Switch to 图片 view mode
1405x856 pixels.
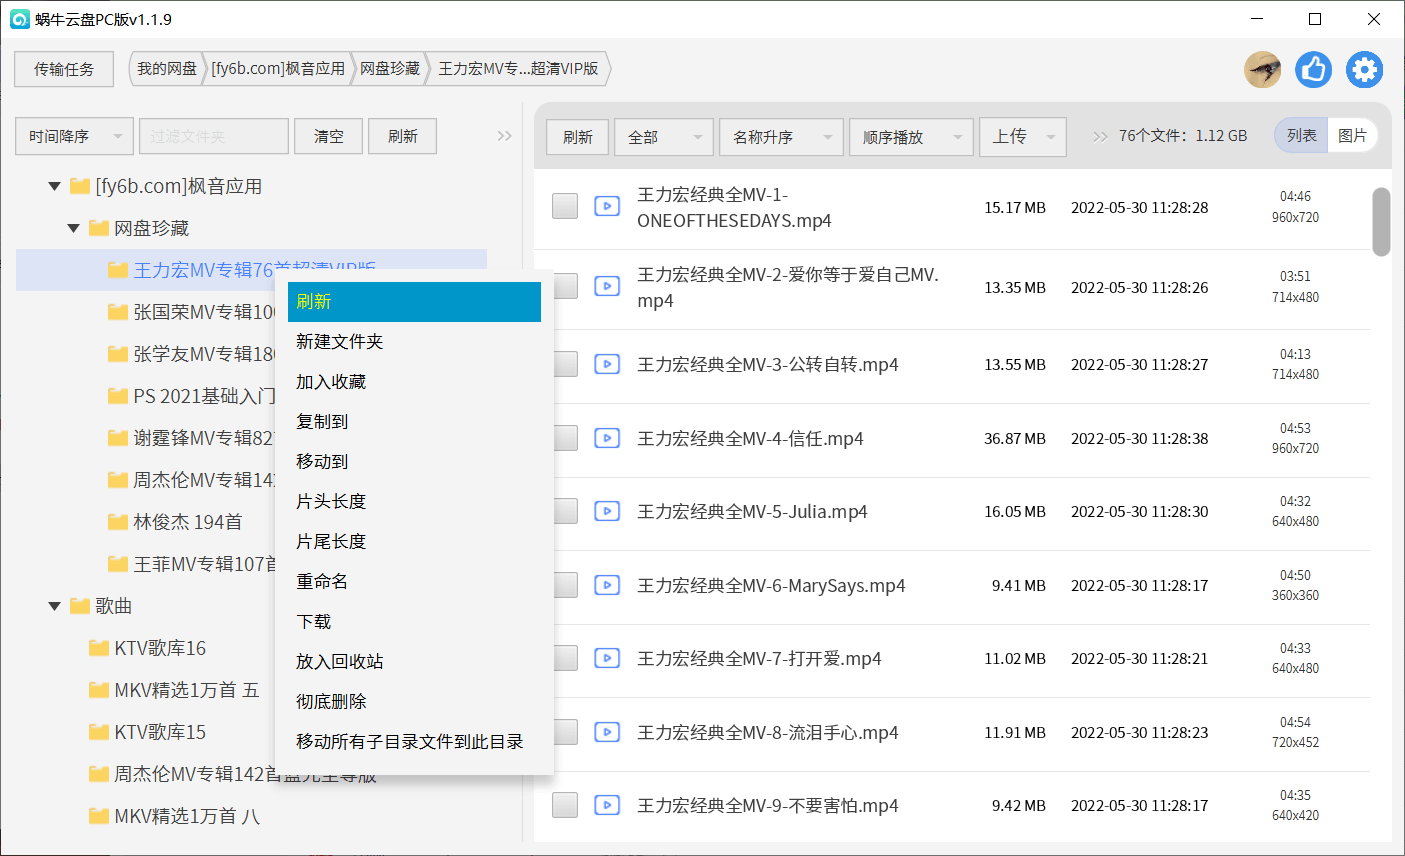(x=1352, y=136)
